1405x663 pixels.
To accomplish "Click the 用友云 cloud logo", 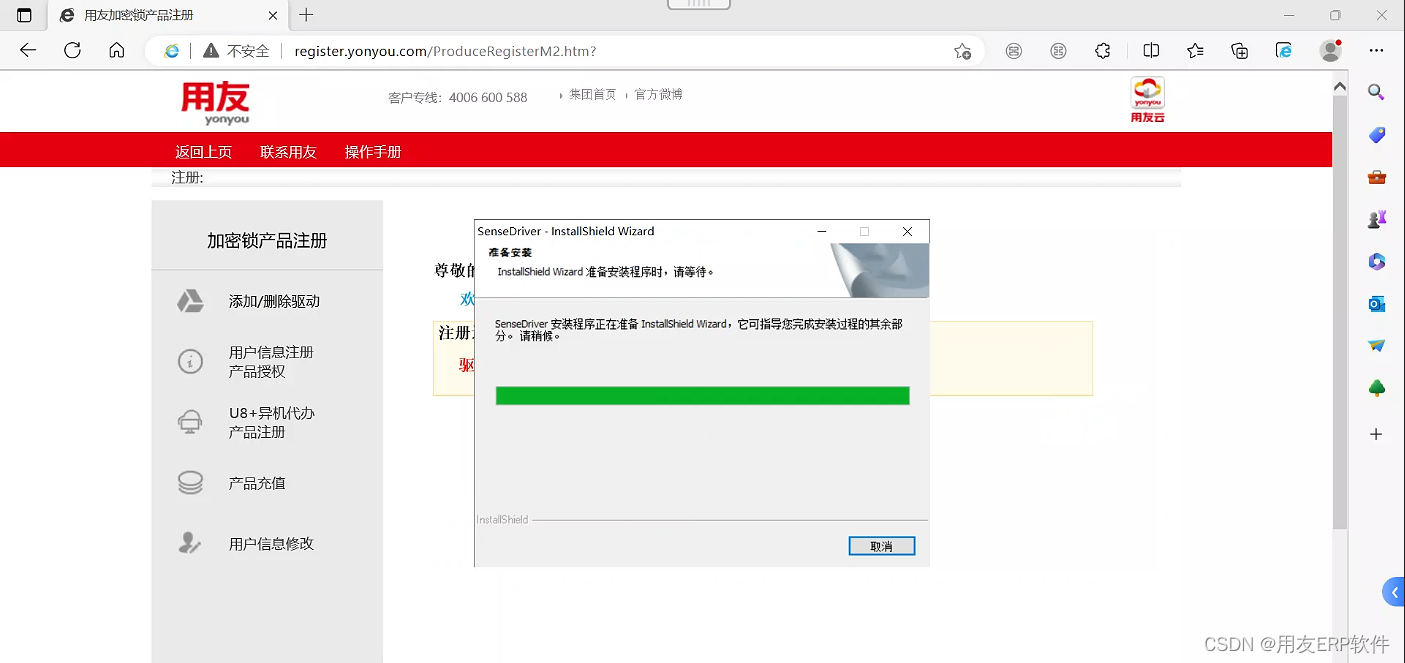I will tap(1148, 100).
